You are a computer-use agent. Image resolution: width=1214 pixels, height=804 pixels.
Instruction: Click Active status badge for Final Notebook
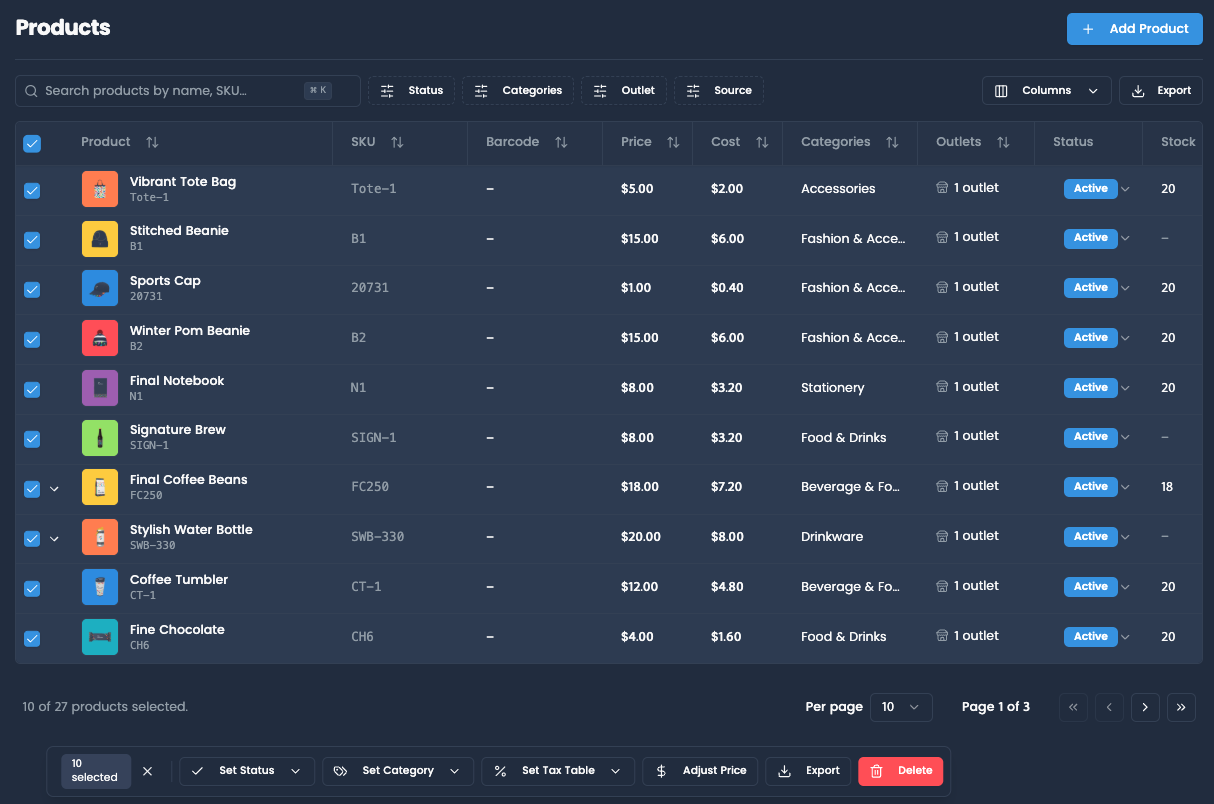(x=1090, y=388)
